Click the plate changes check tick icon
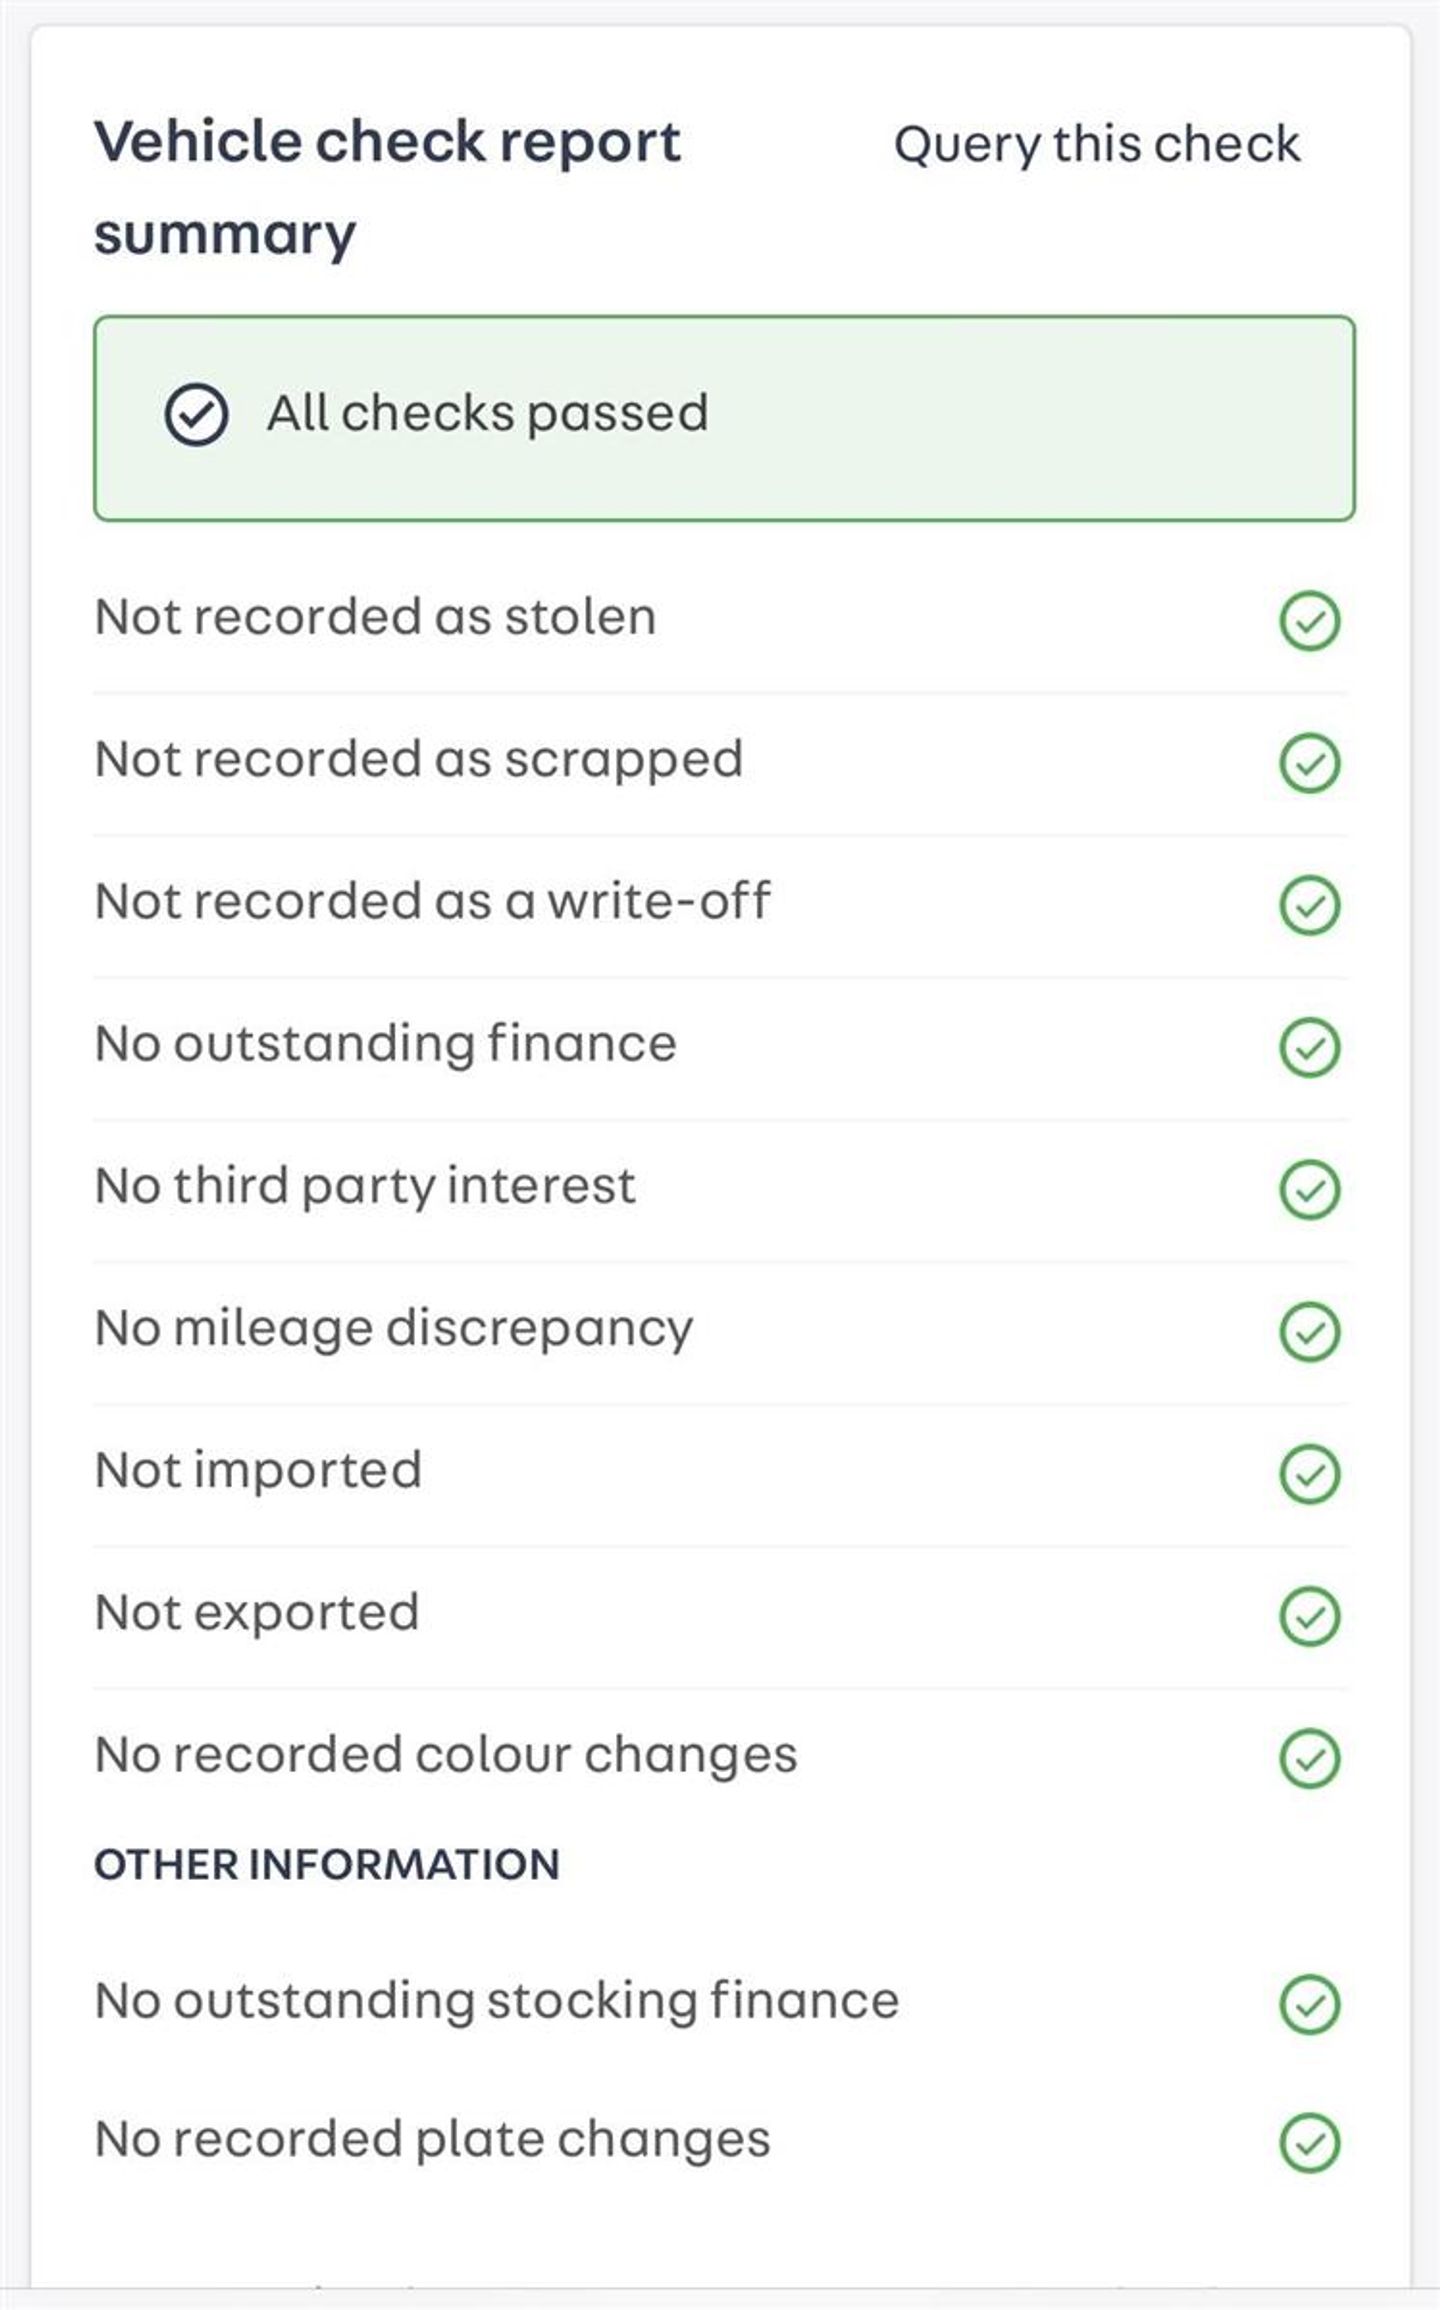 pos(1309,2142)
